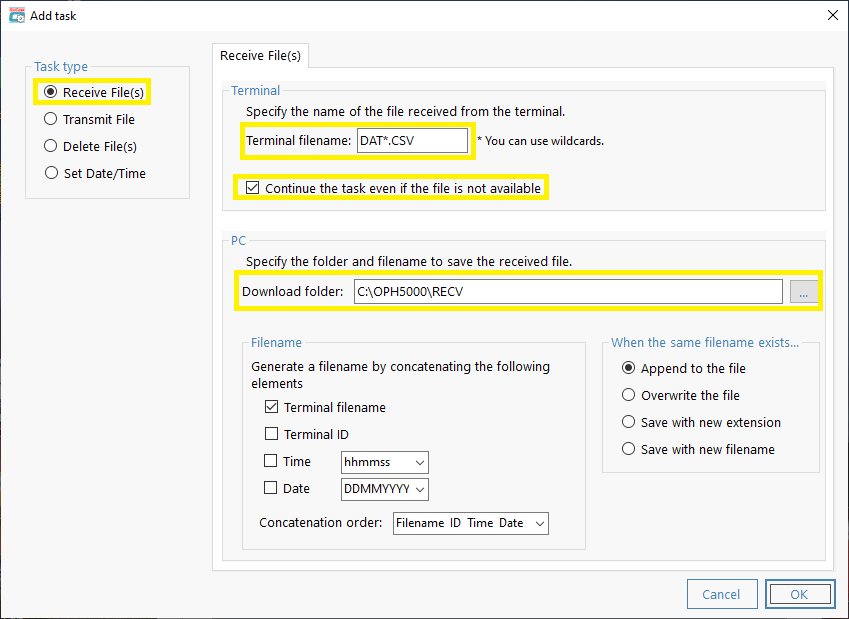The image size is (849, 619).
Task: Expand the Concatenation order dropdown
Action: (471, 523)
